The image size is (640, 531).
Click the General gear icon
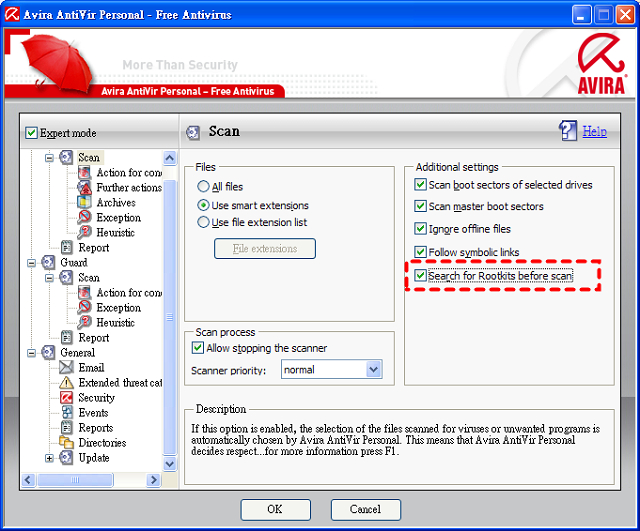(x=48, y=353)
